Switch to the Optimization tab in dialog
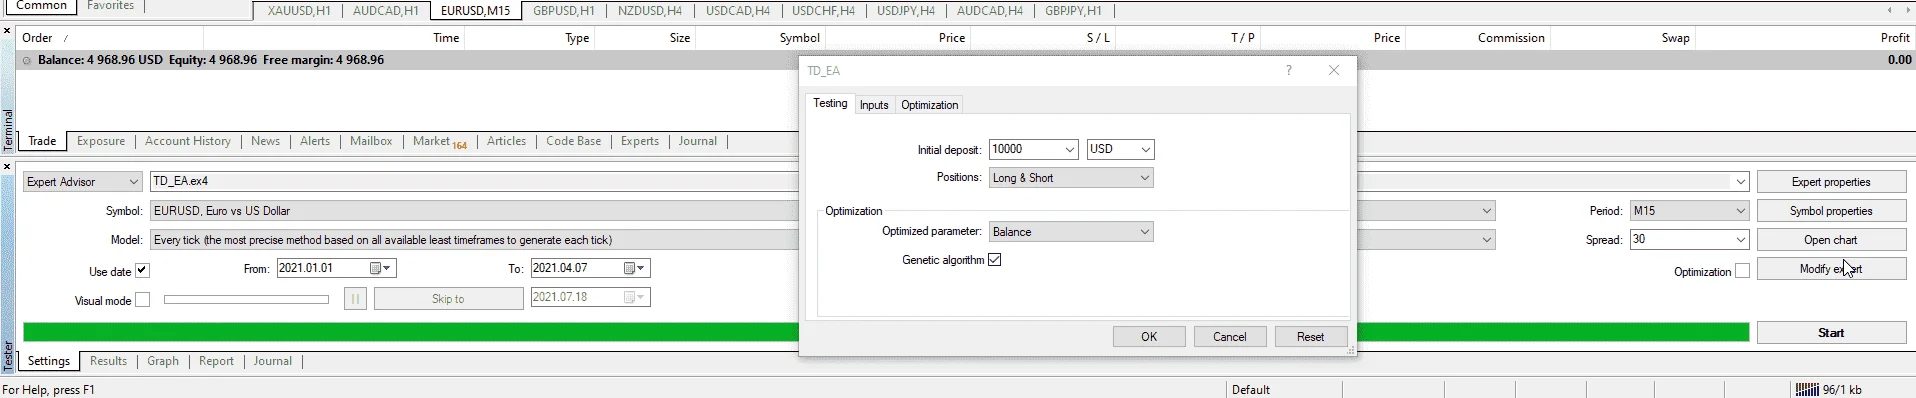Screen dimensions: 1916x398 tap(929, 105)
